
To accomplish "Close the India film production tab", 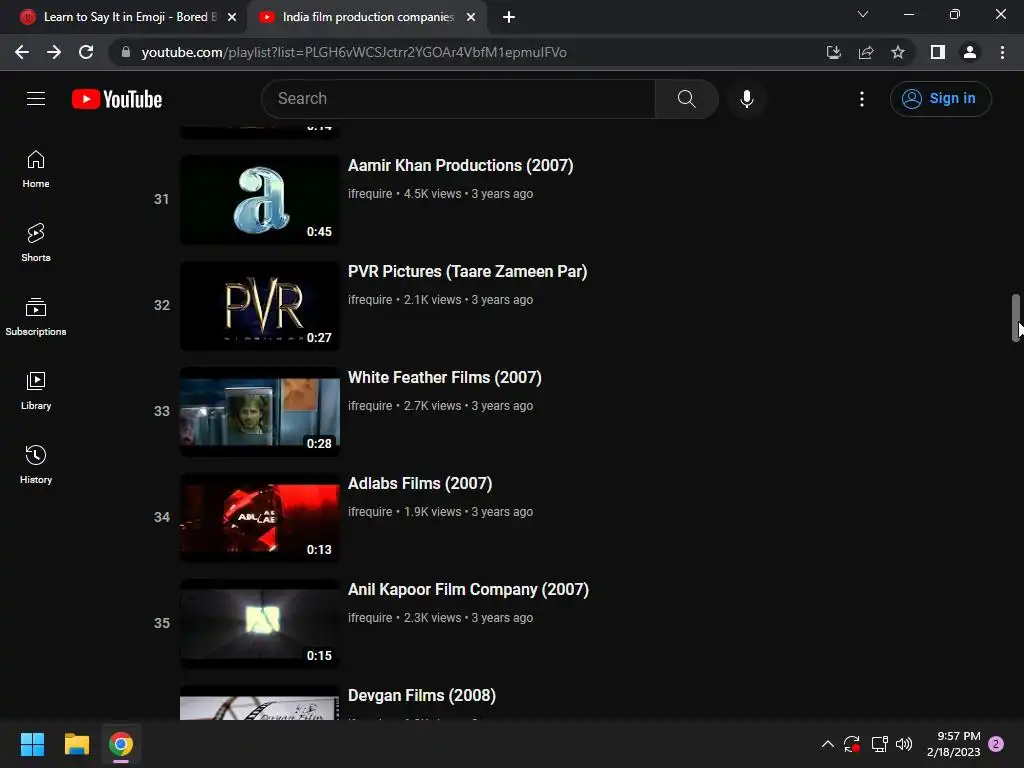I will (471, 17).
